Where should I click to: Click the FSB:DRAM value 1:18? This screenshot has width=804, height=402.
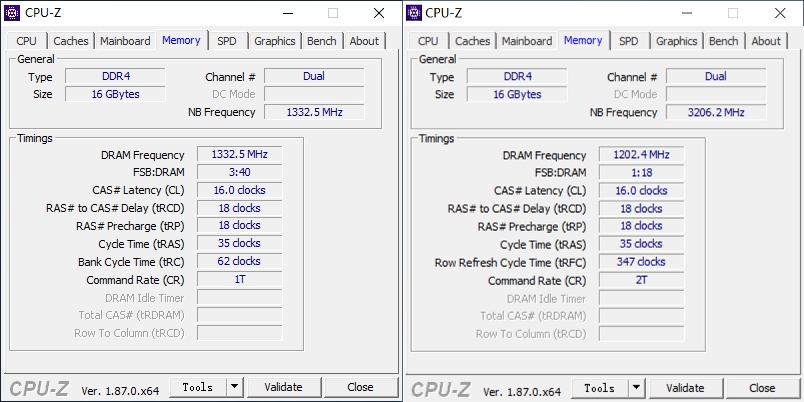click(x=641, y=173)
